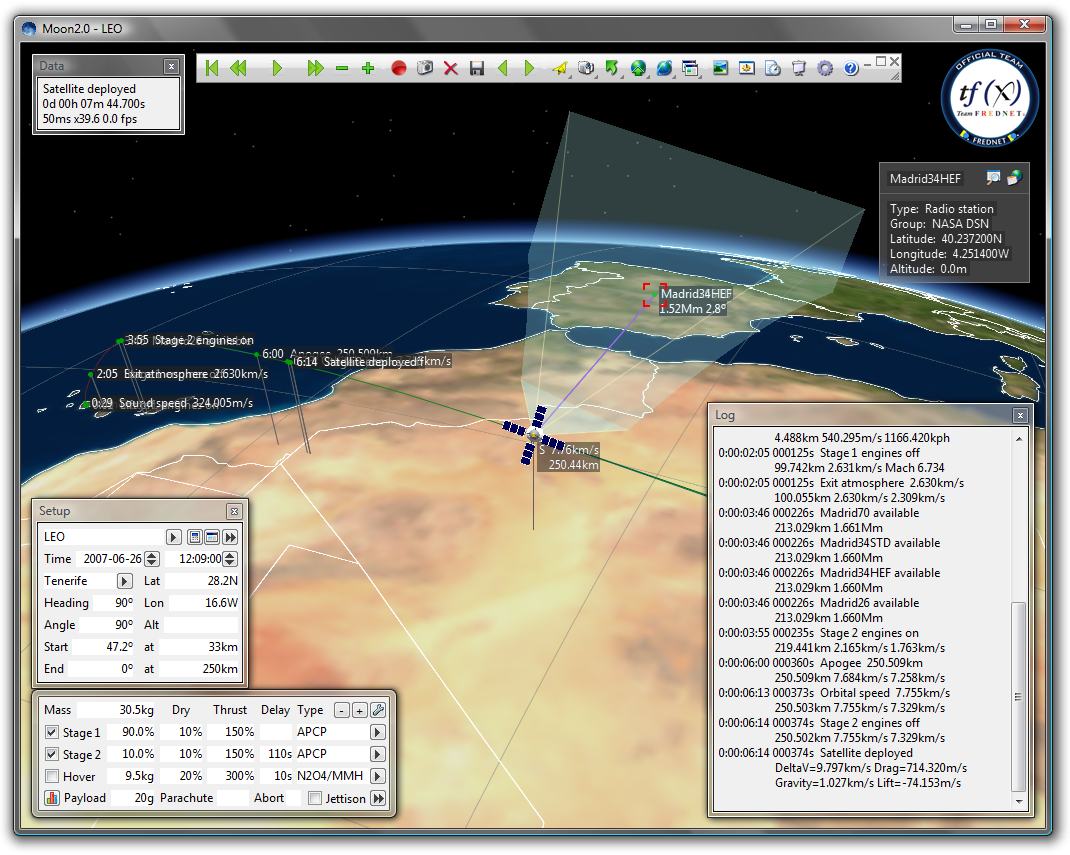Viewport: 1070px width, 855px height.
Task: Open the wrench settings in stages panel
Action: point(378,710)
